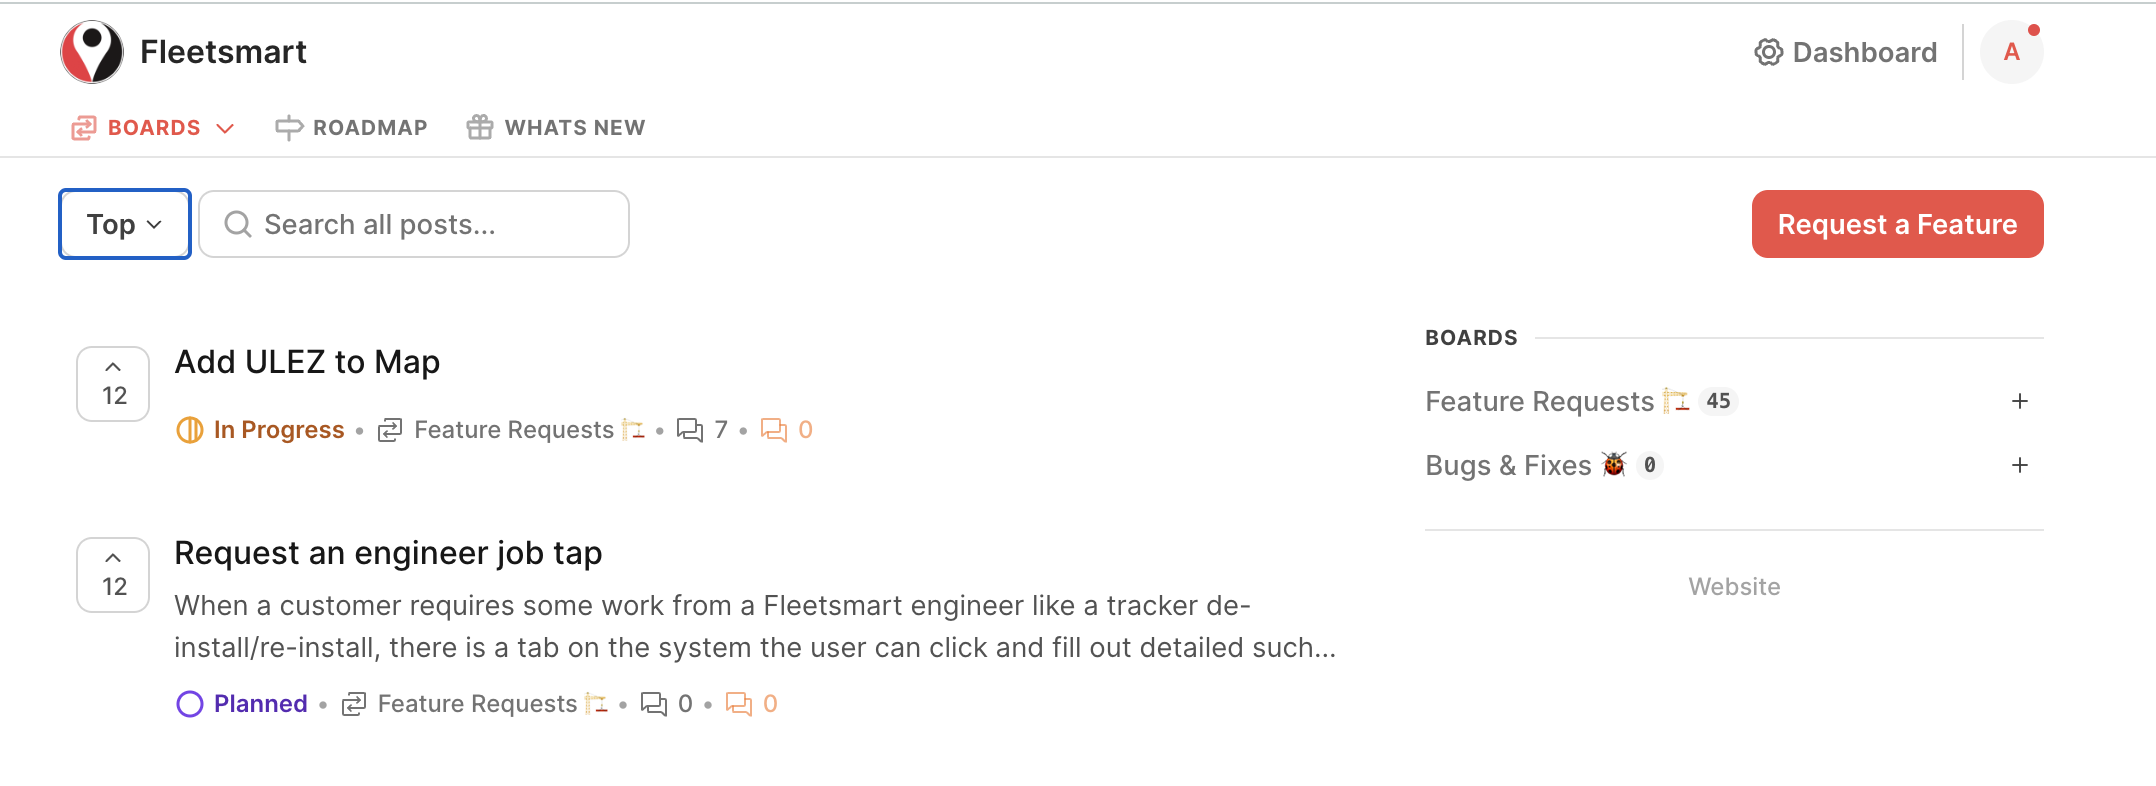Image resolution: width=2156 pixels, height=786 pixels.
Task: Click the Fleetsmart logo icon
Action: pyautogui.click(x=92, y=52)
